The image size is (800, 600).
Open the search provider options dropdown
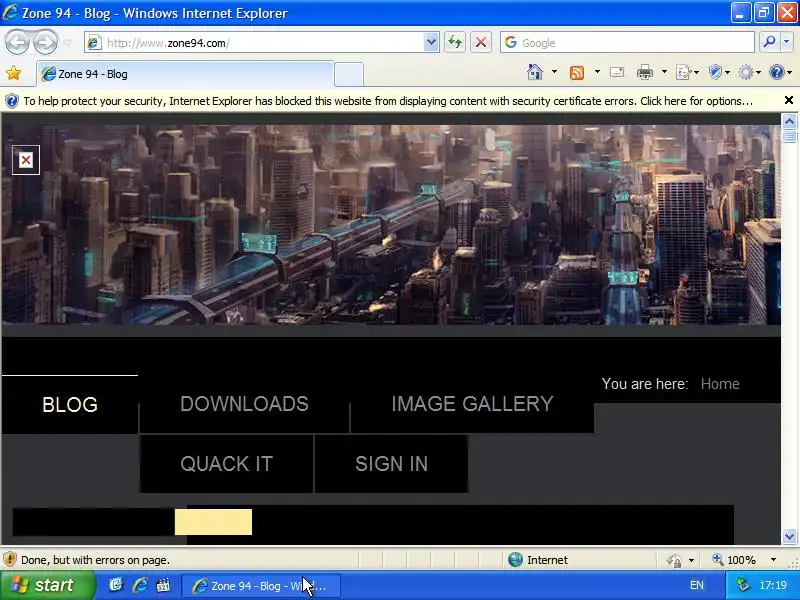click(787, 42)
